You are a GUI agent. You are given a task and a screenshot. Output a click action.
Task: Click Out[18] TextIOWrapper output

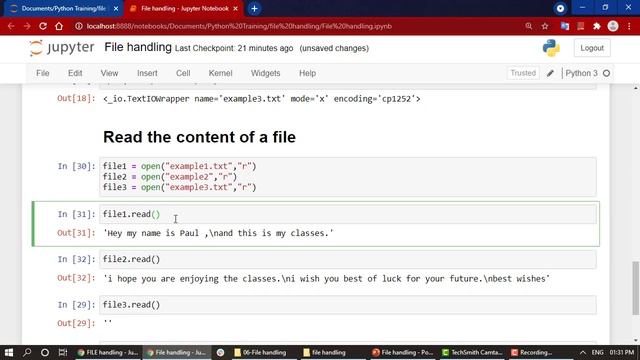pos(262,99)
